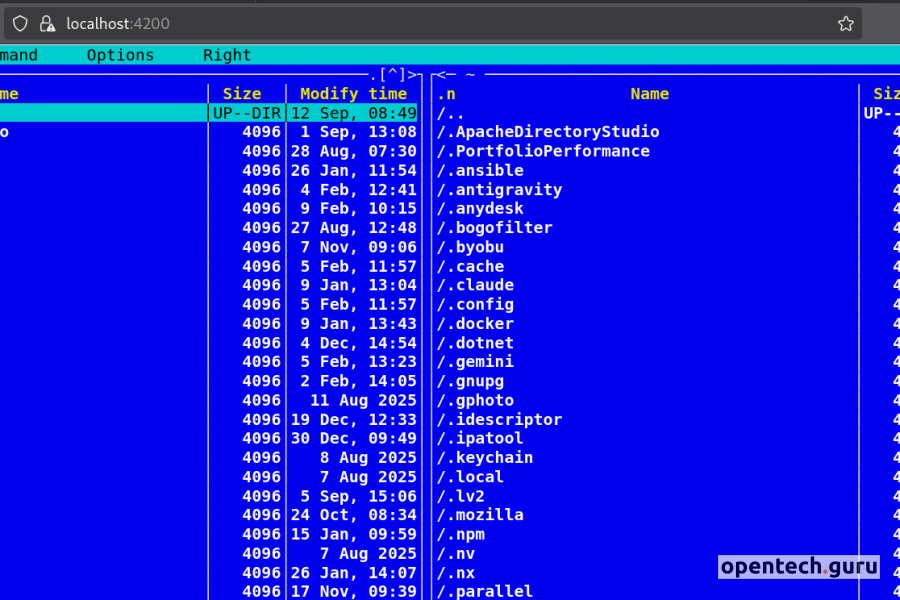
Task: Select the /.. parent directory entry
Action: (451, 113)
